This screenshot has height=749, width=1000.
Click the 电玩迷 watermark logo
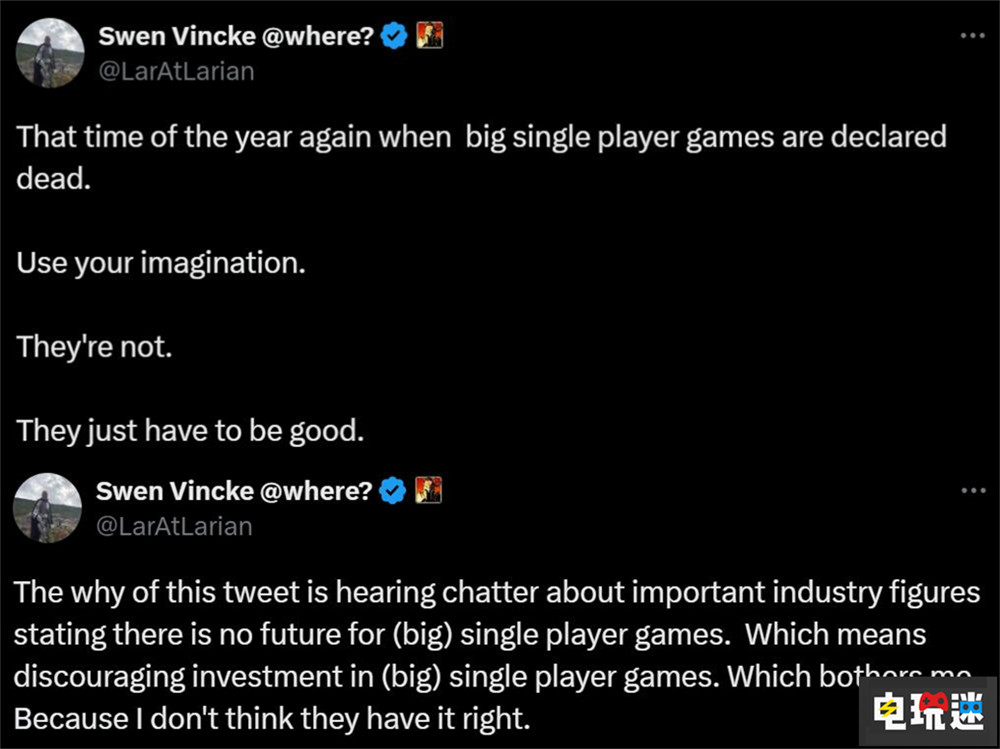pos(929,711)
